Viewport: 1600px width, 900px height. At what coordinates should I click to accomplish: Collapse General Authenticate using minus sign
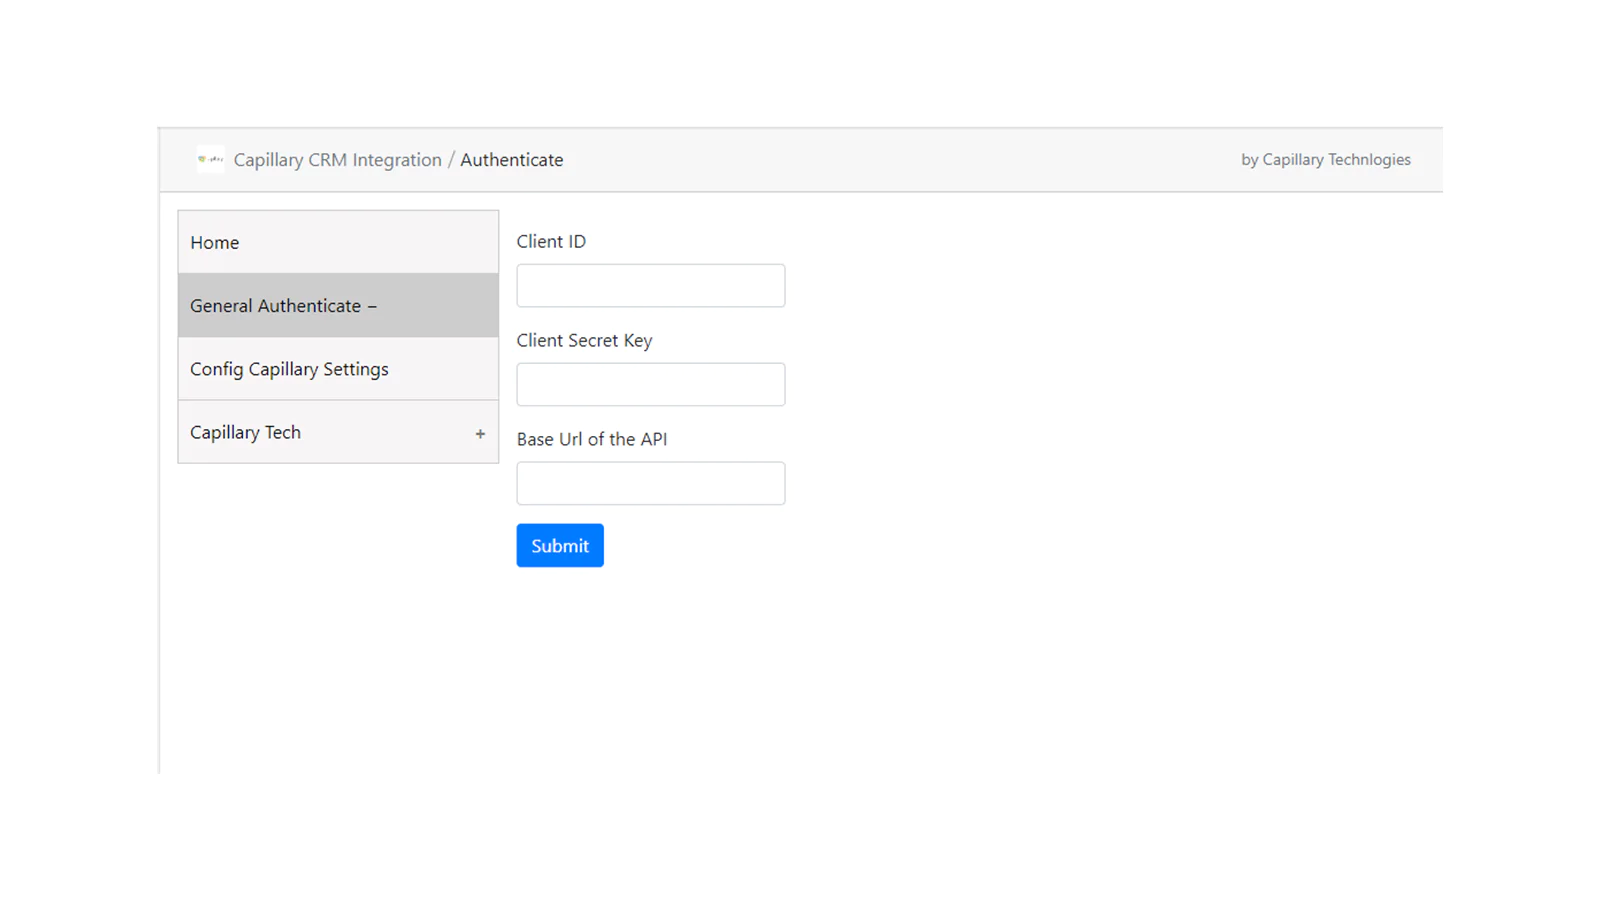[x=372, y=307]
